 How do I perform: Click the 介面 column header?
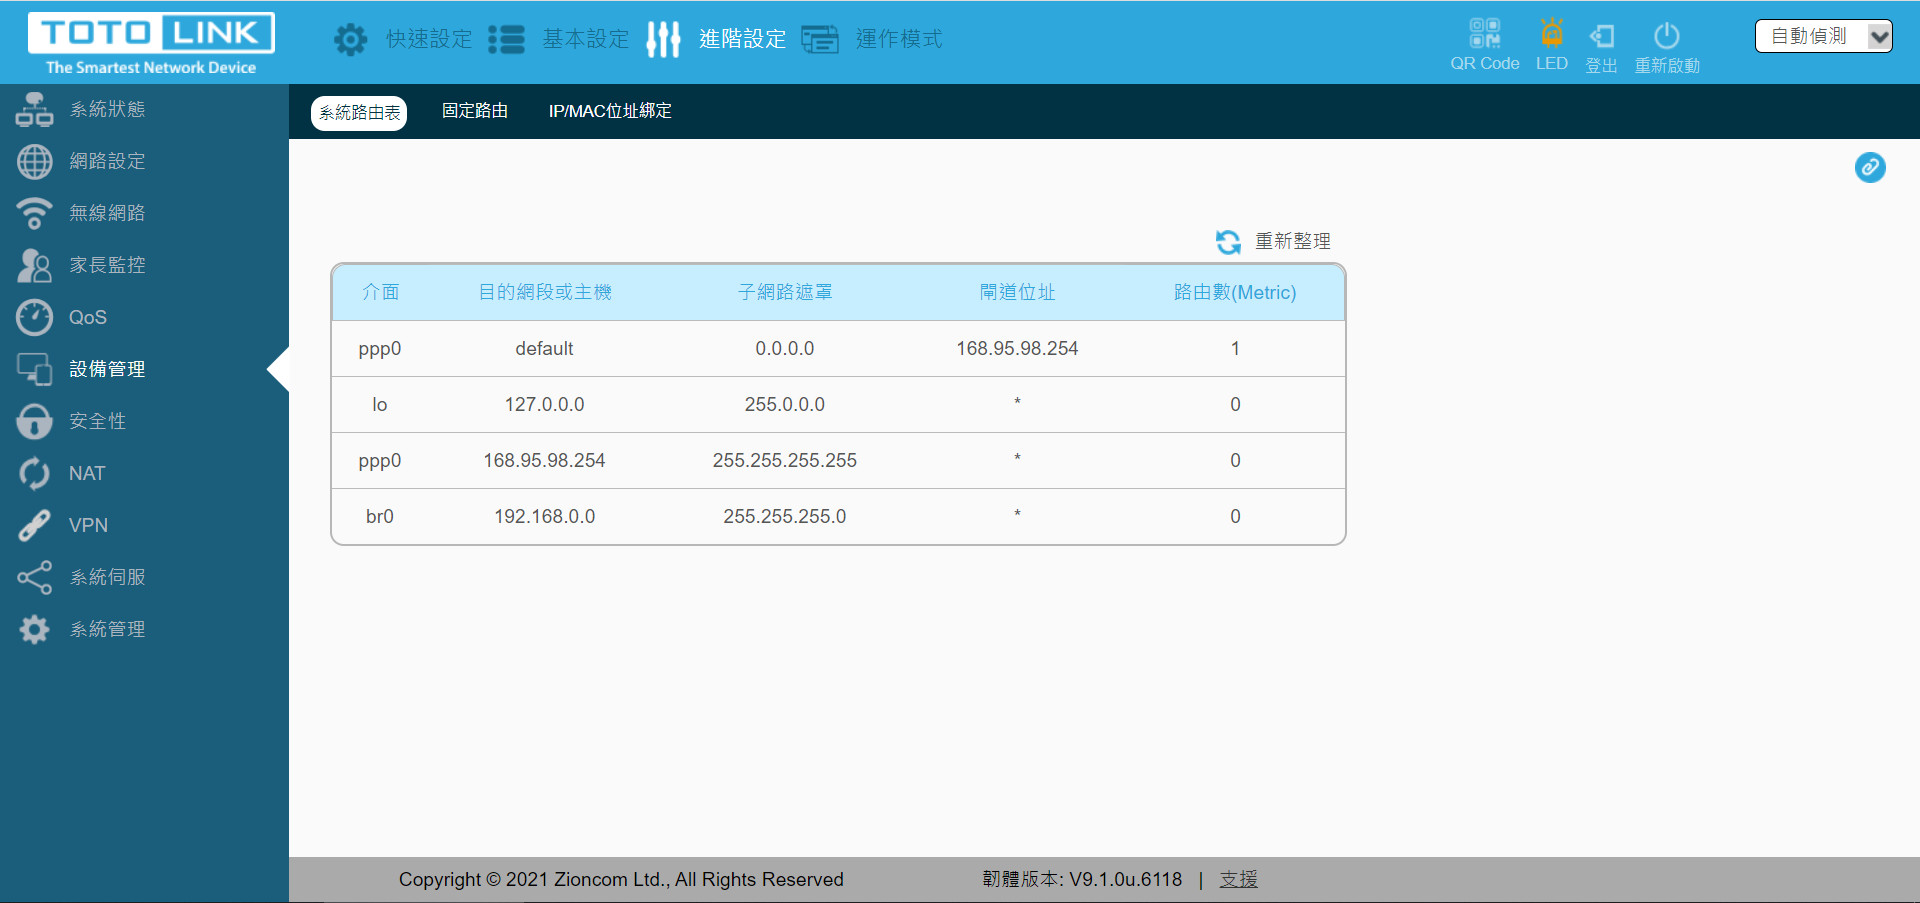(380, 292)
